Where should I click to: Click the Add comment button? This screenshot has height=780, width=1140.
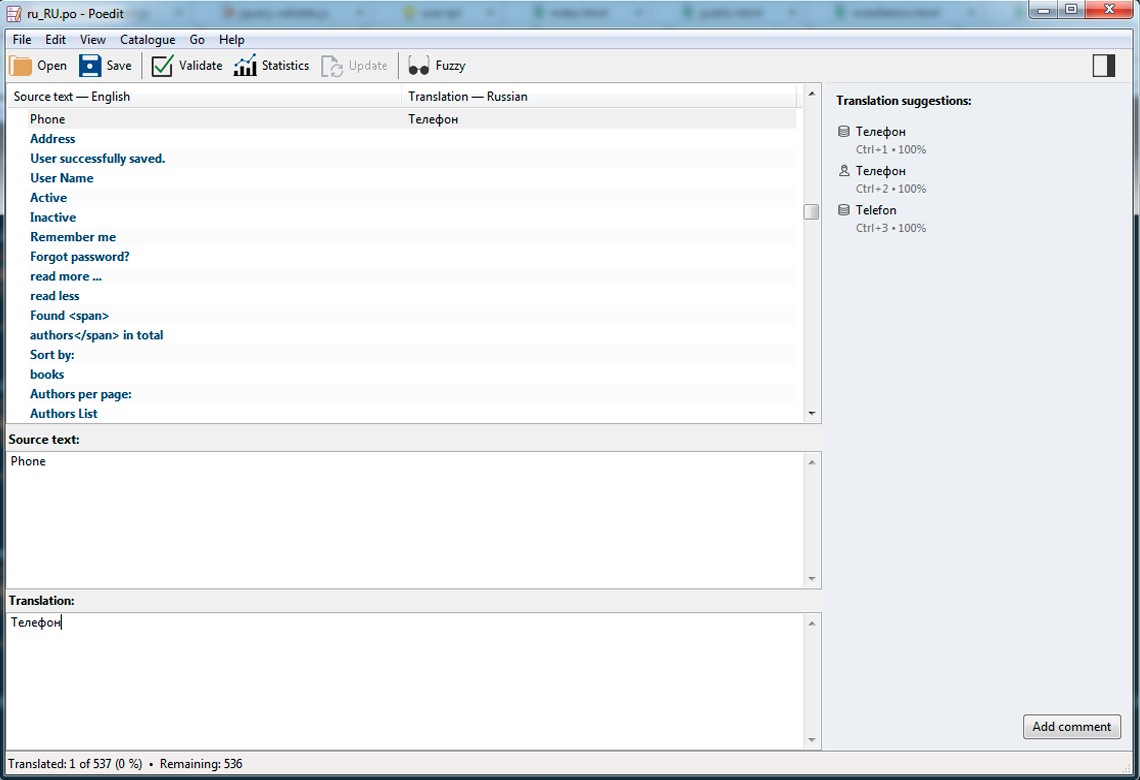pyautogui.click(x=1071, y=727)
